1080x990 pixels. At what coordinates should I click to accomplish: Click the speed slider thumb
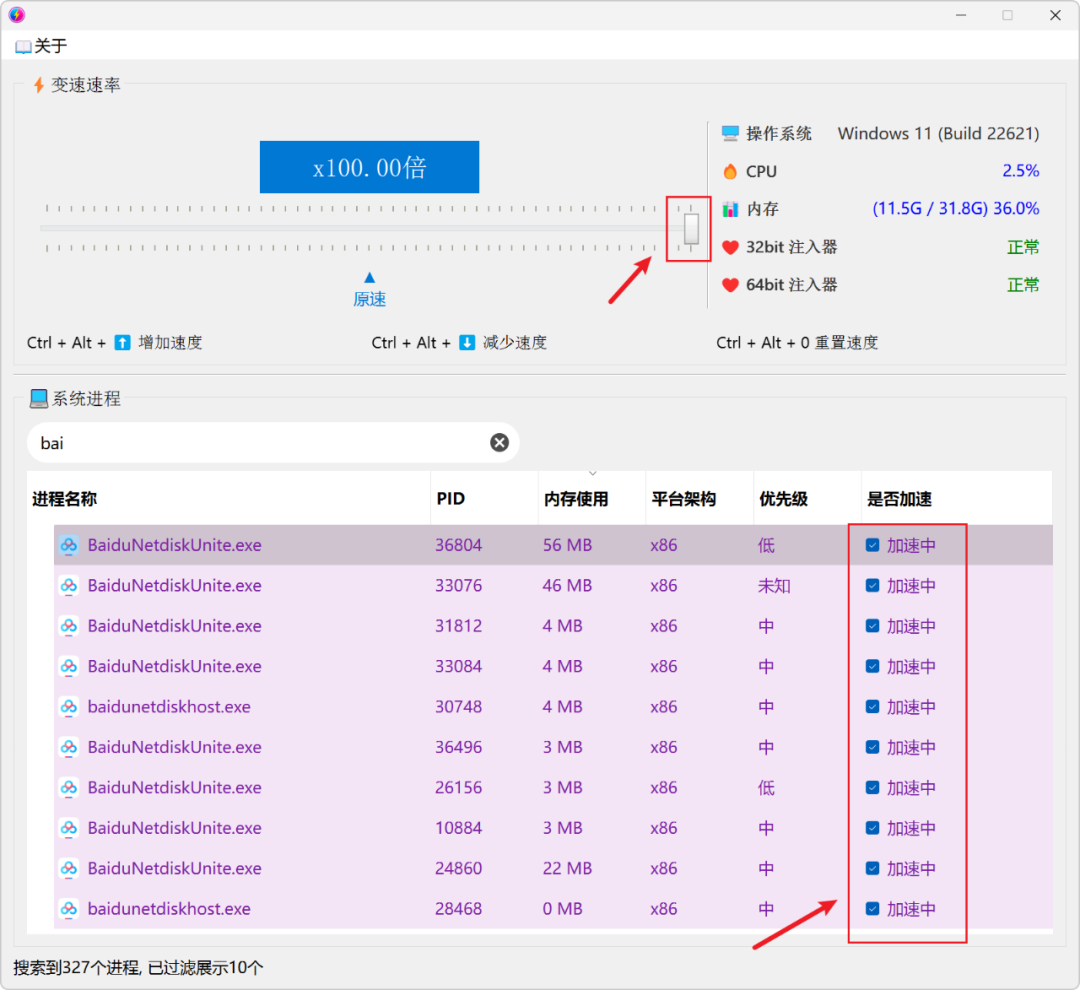point(691,229)
